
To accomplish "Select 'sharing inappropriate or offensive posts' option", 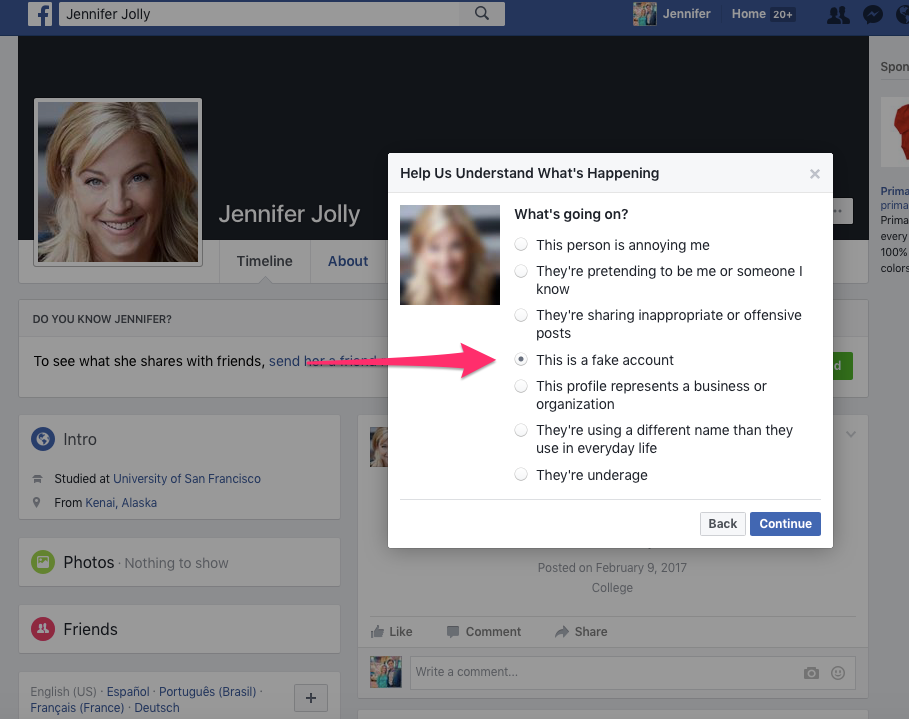I will tap(521, 315).
